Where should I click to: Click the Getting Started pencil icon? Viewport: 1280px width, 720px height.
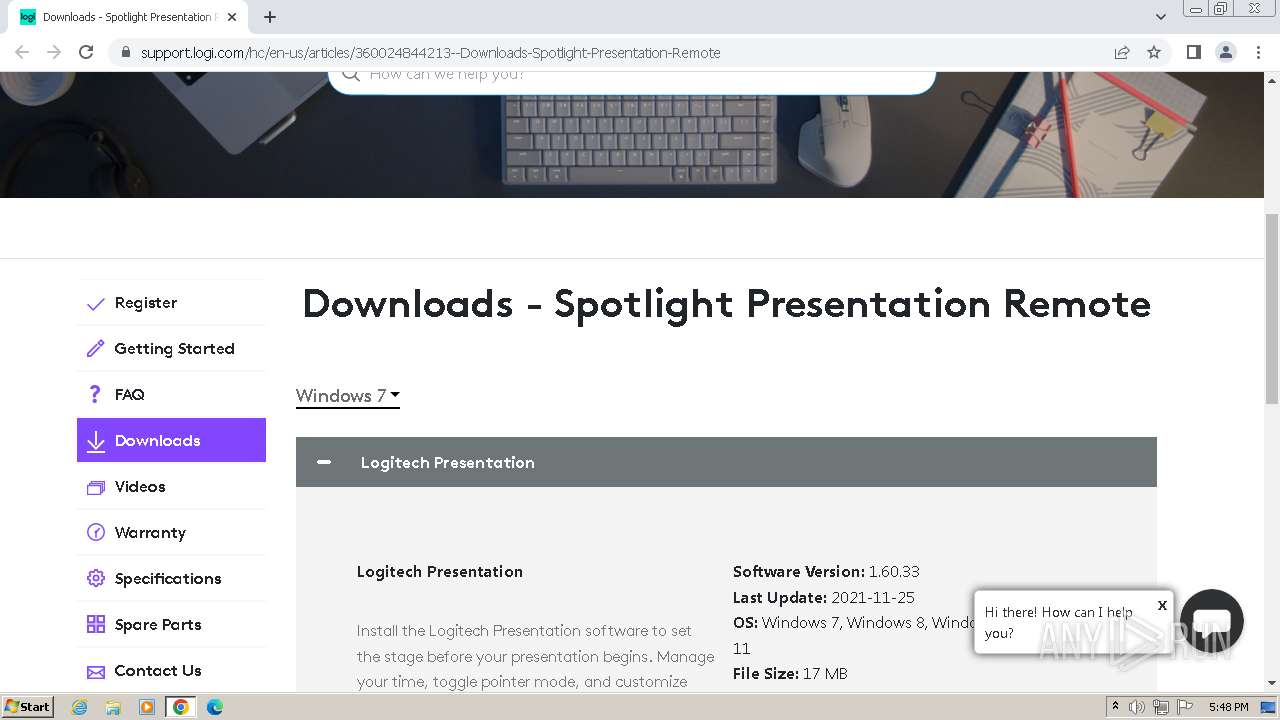[x=96, y=349]
